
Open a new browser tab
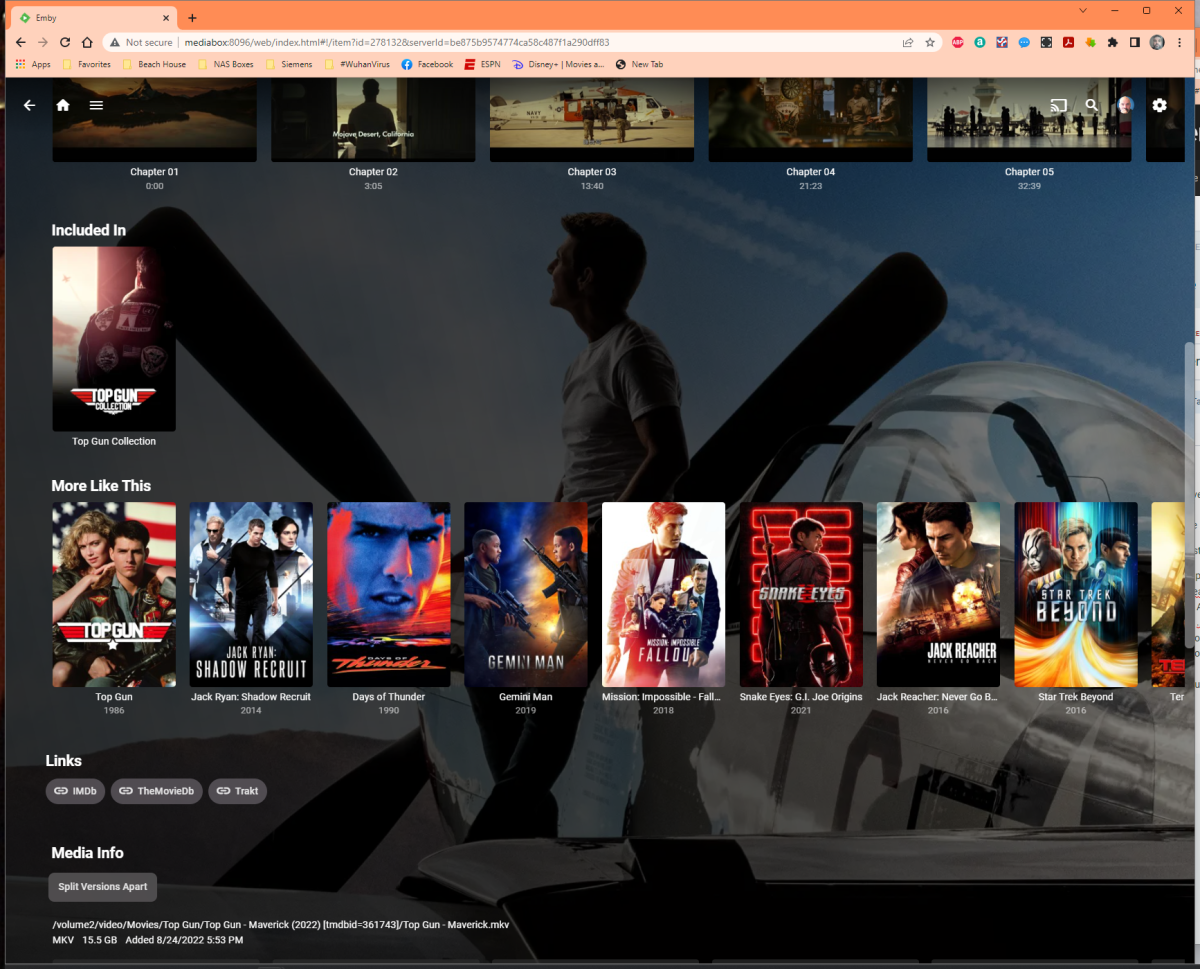pyautogui.click(x=192, y=18)
